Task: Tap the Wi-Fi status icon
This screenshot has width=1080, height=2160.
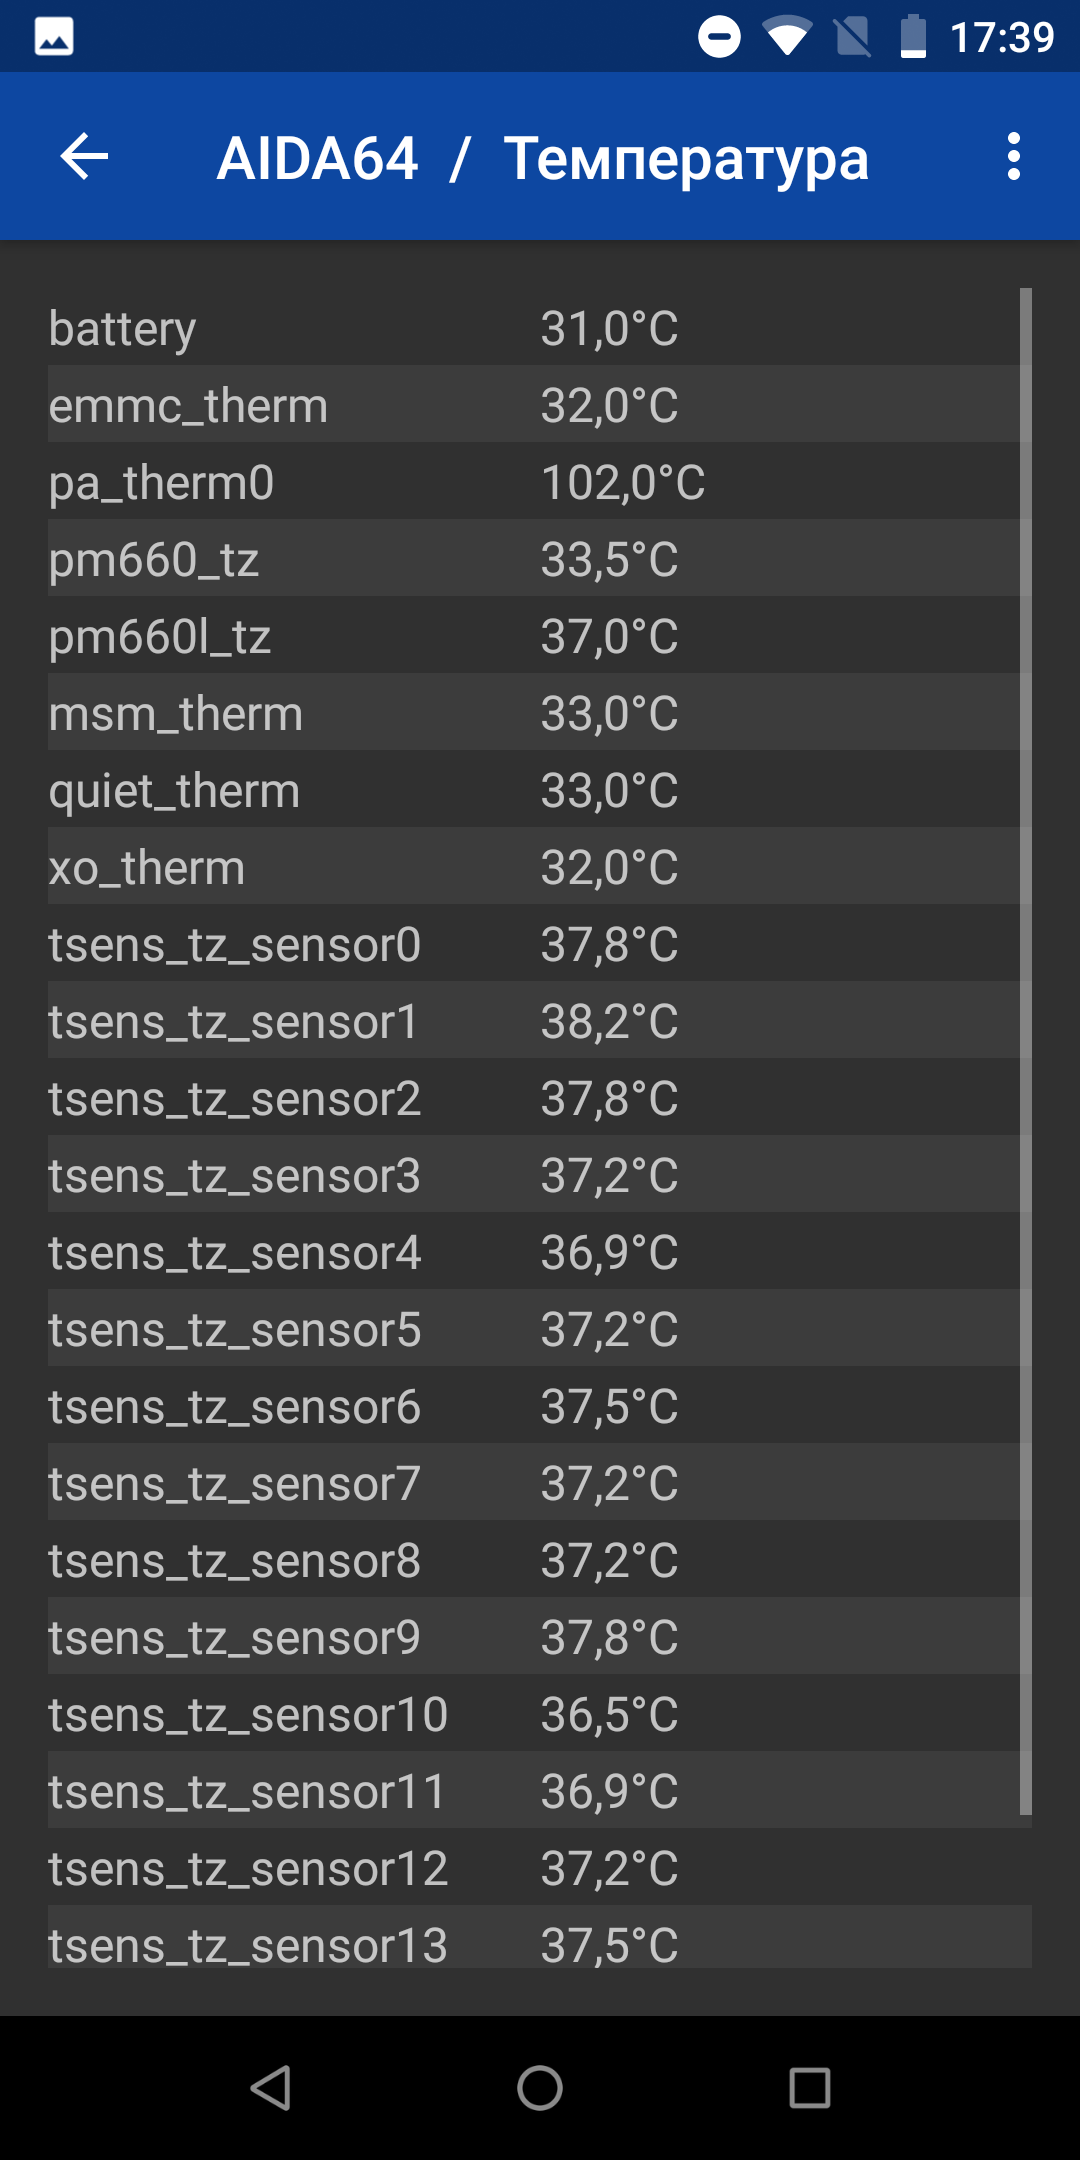Action: click(x=787, y=37)
